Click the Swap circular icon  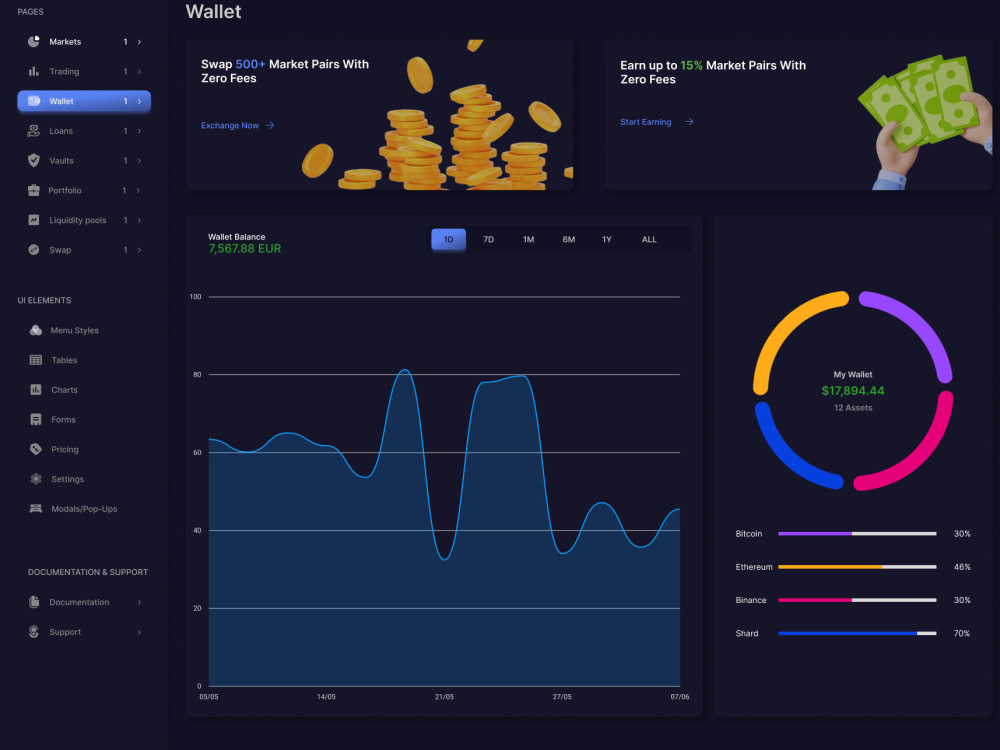tap(34, 250)
